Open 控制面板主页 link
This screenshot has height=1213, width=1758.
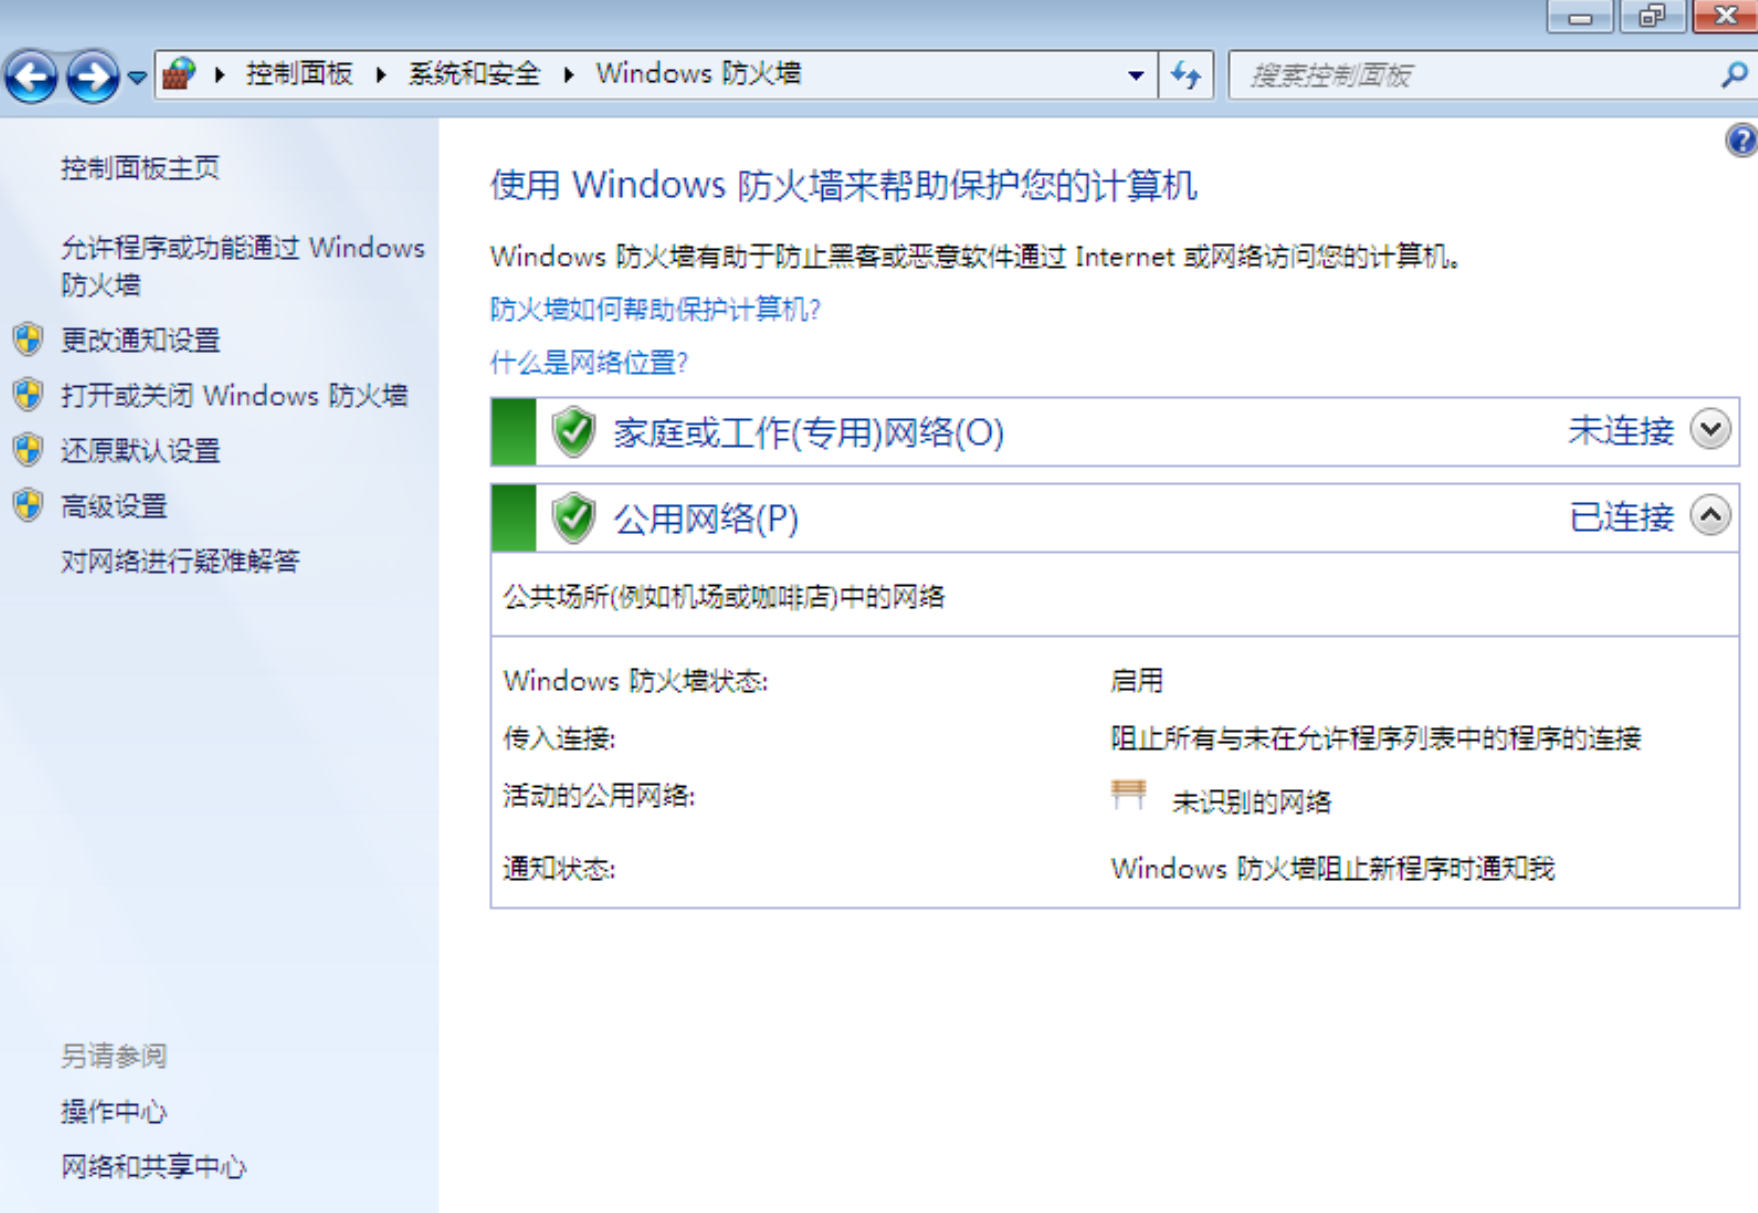coord(140,168)
